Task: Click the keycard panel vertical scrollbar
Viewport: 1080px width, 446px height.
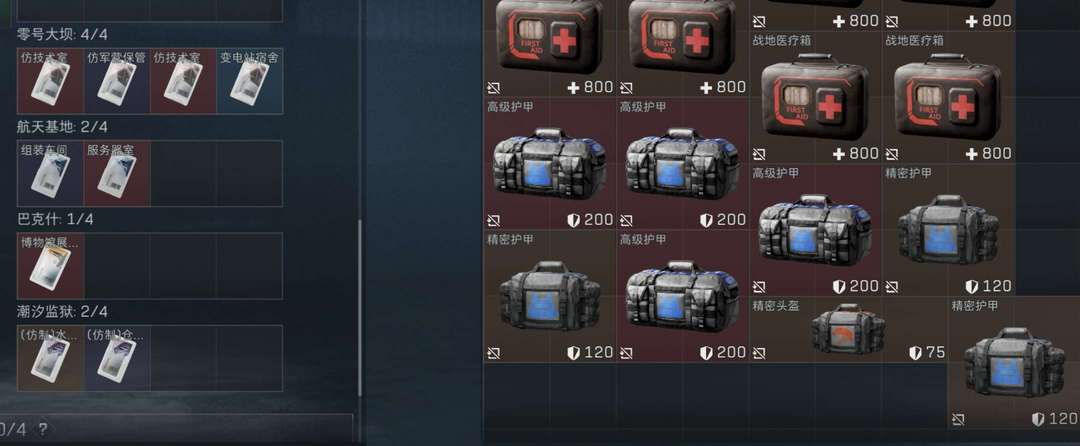Action: pyautogui.click(x=360, y=308)
